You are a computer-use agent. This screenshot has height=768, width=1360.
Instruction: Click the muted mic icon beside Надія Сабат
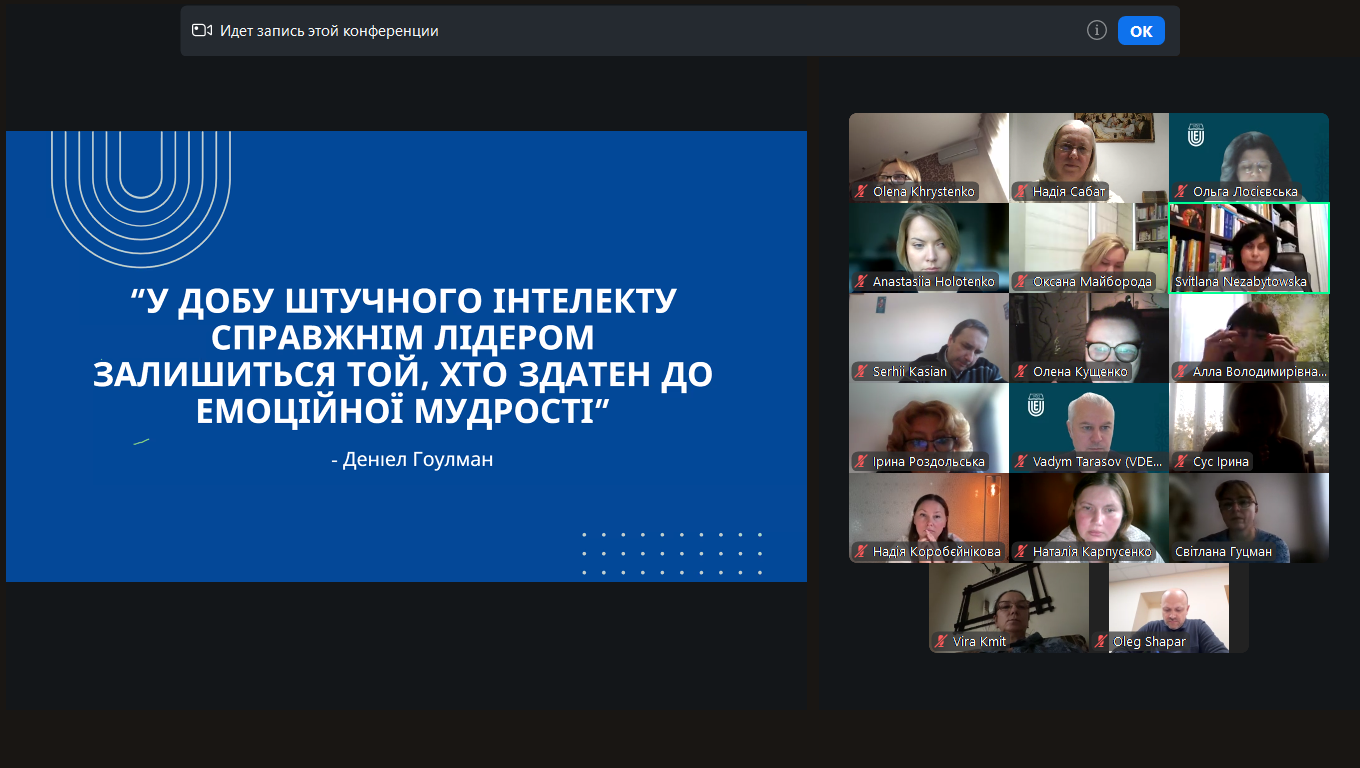(1020, 192)
